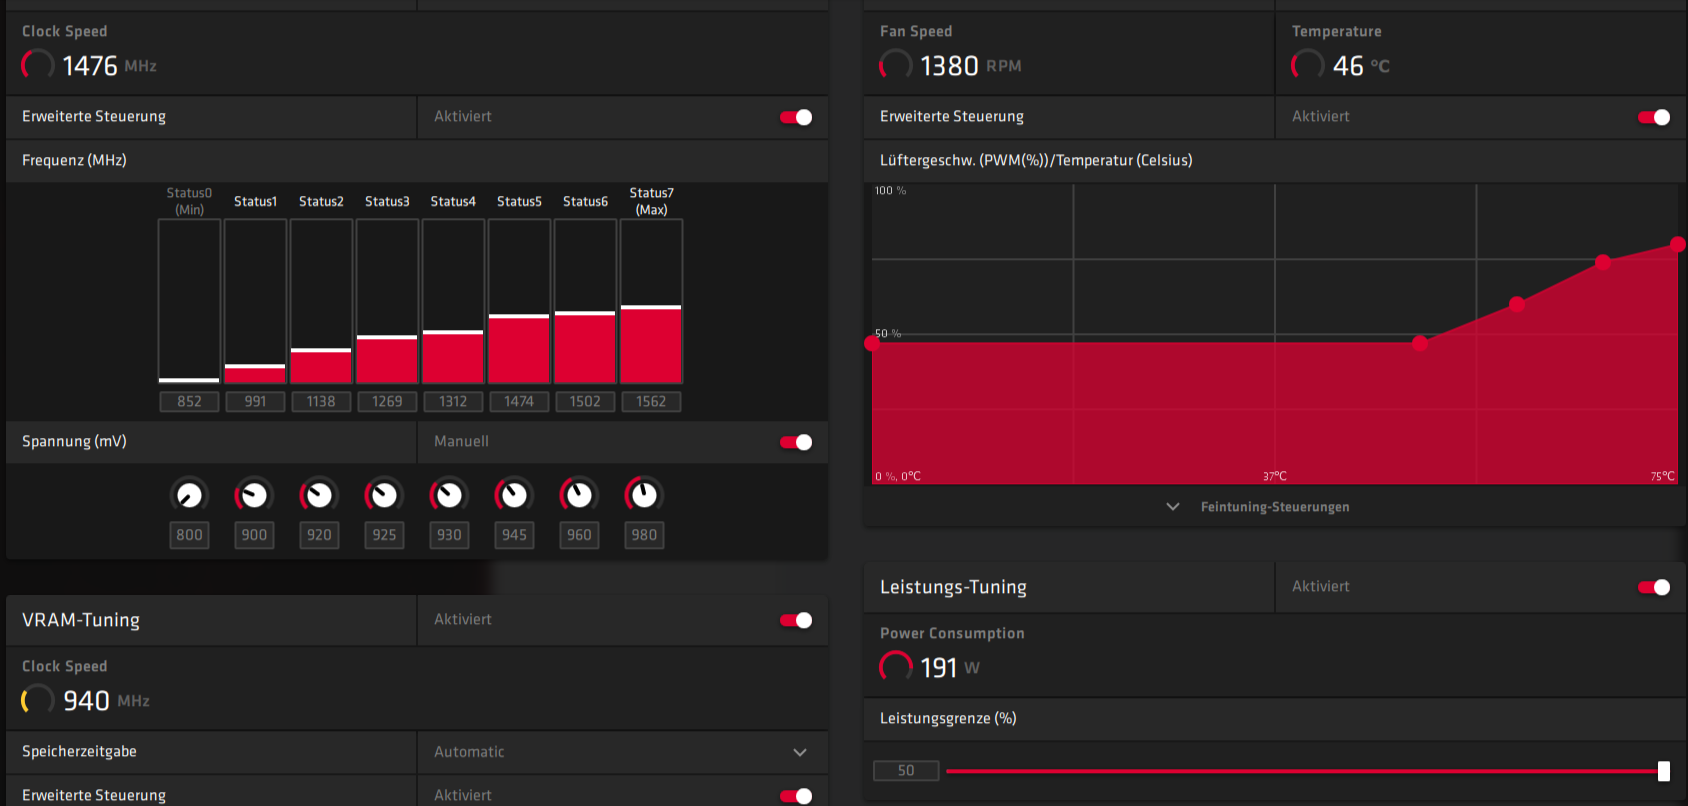Screen dimensions: 1688x806
Task: Click the 980 mV voltage knob
Action: [644, 495]
